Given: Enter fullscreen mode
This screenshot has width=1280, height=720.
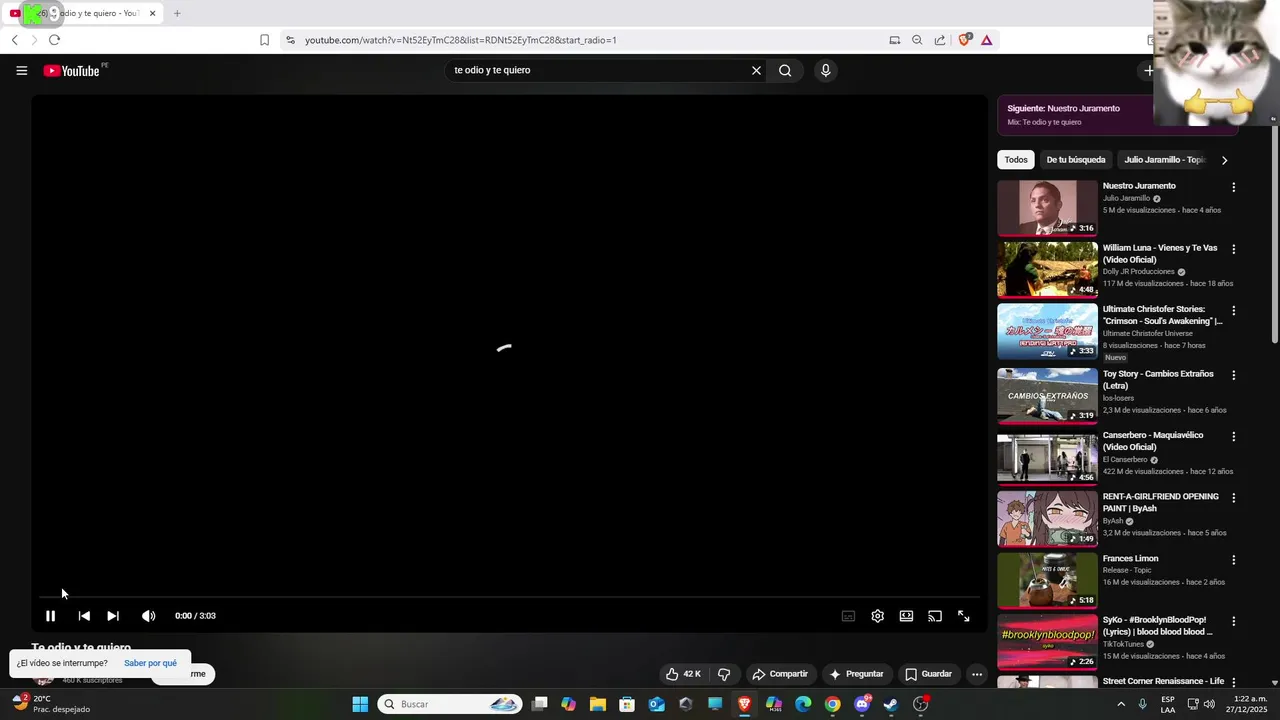Looking at the screenshot, I should 964,616.
